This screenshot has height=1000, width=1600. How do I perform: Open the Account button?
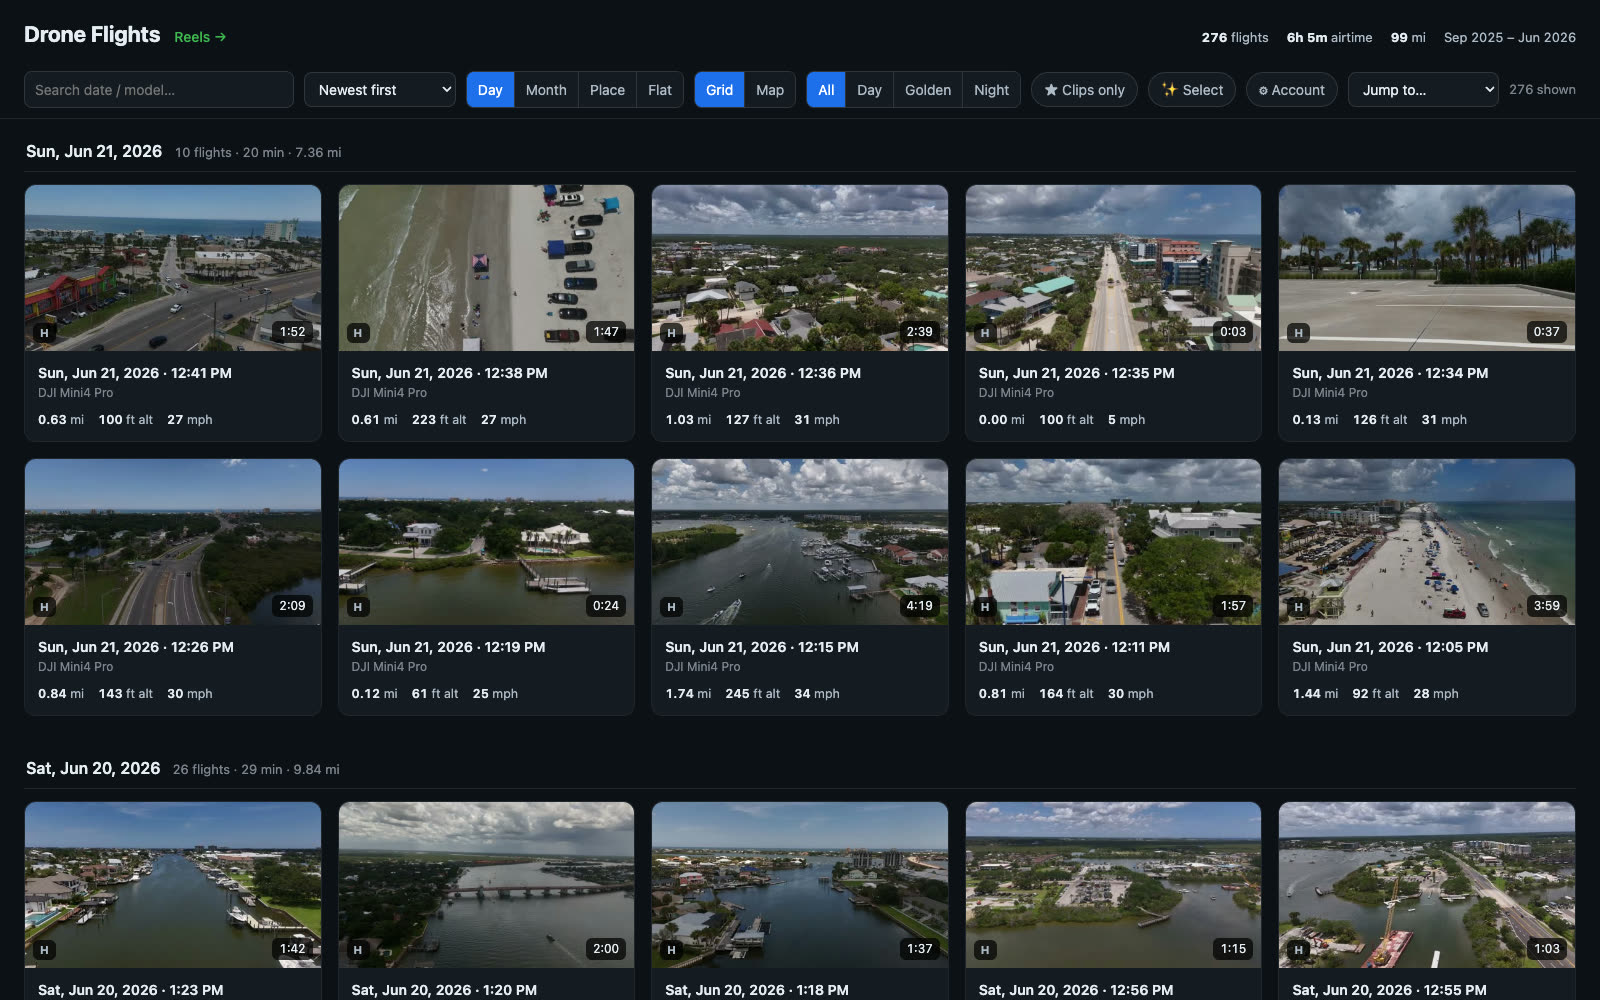point(1292,90)
